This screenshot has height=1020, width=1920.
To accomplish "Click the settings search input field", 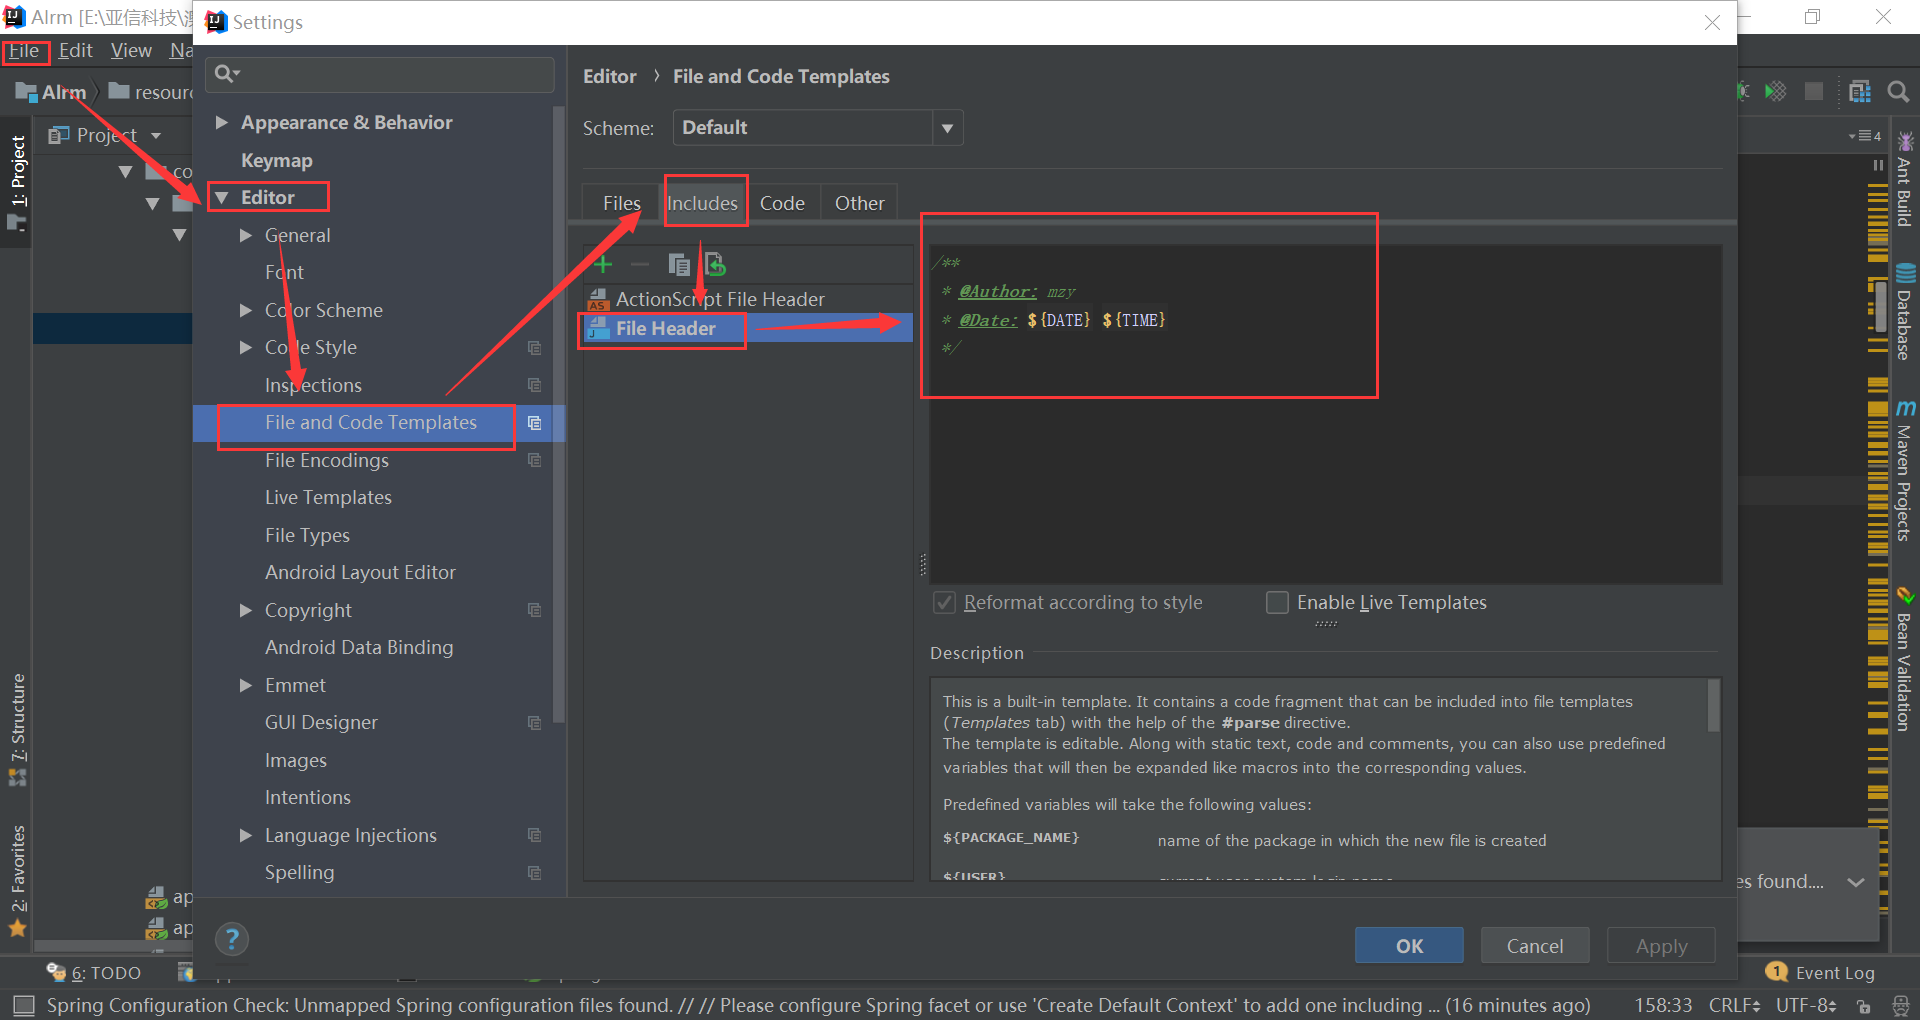I will point(380,74).
